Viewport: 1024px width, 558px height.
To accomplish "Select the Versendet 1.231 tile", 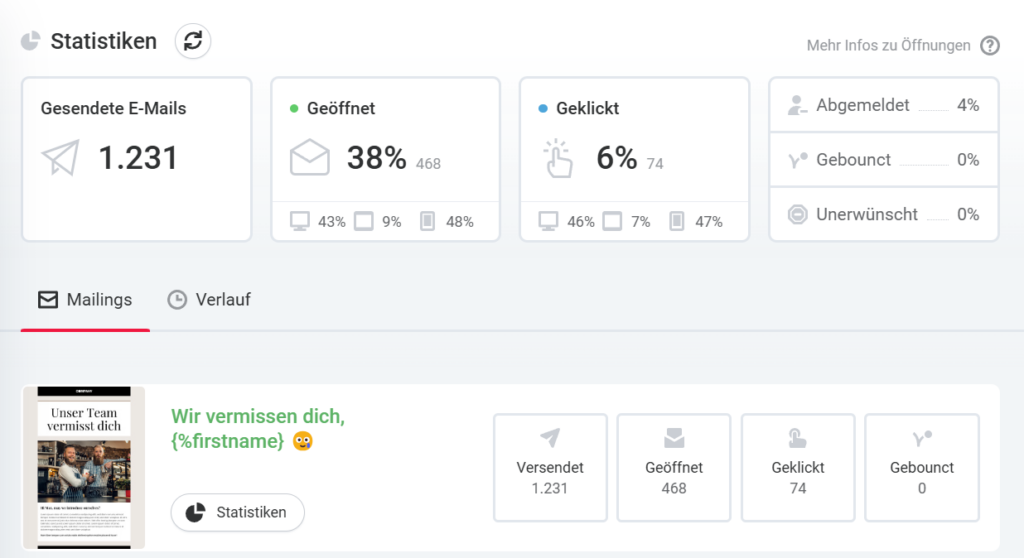I will [550, 467].
